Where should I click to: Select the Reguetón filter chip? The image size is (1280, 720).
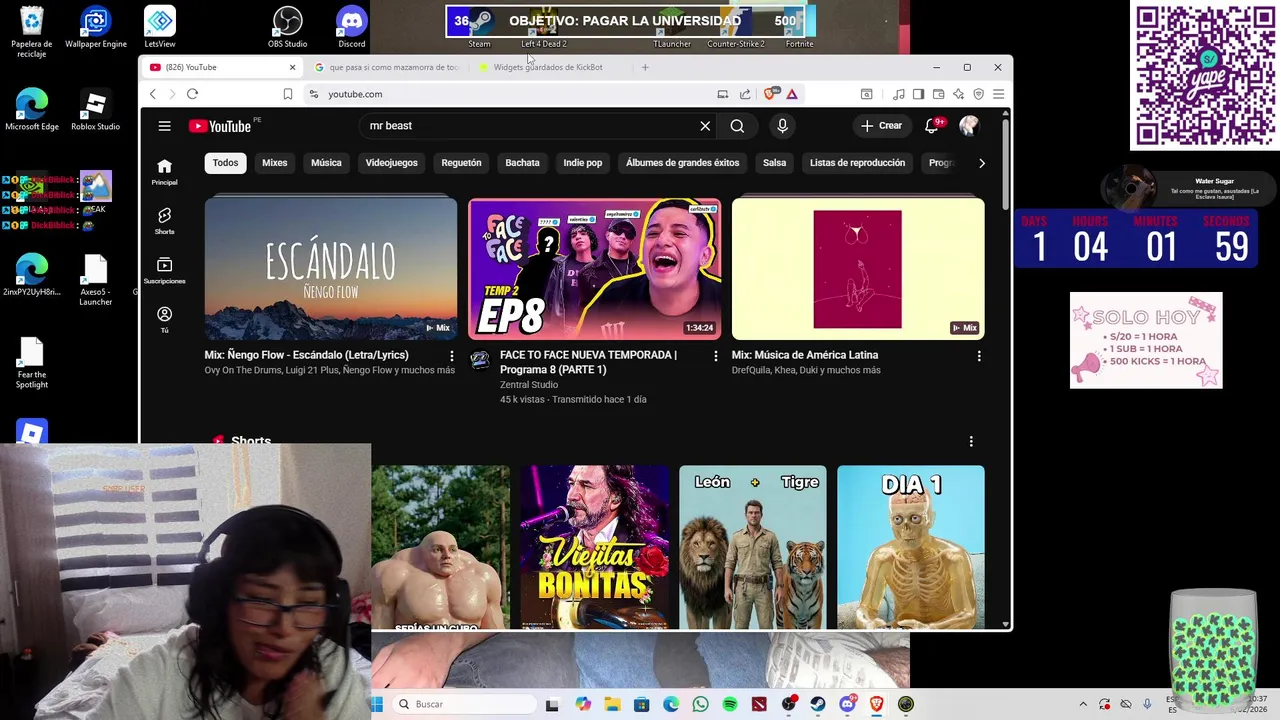pos(461,163)
